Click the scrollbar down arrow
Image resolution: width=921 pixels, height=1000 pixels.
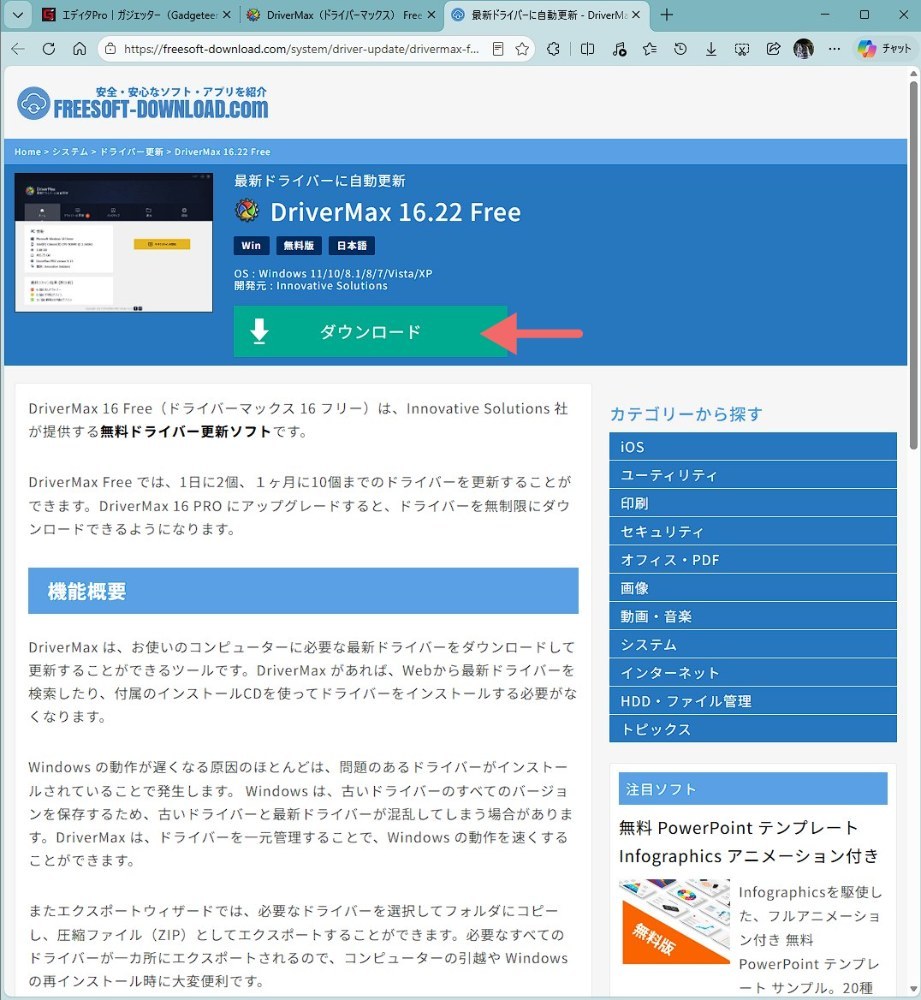pyautogui.click(x=913, y=990)
